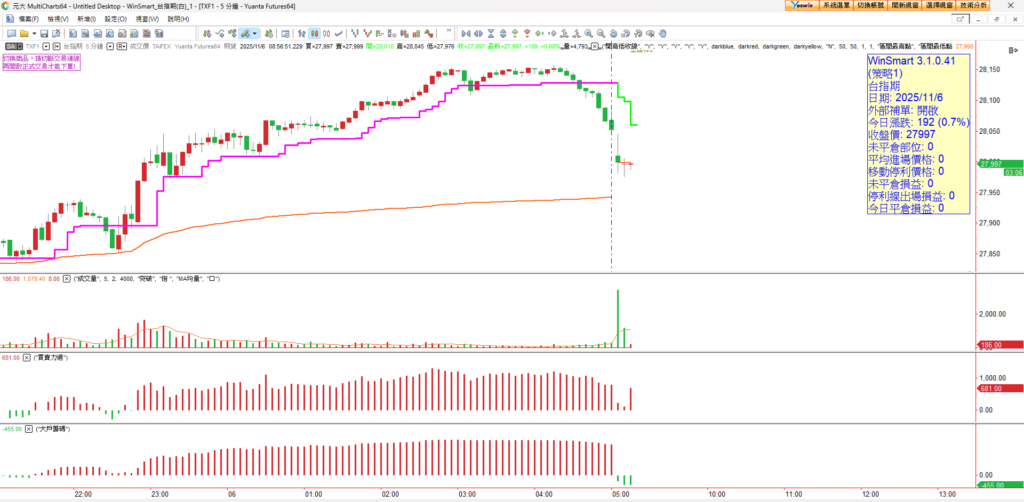1024x502 pixels.
Task: Click the hourglass icon in right toolbar
Action: (490, 33)
